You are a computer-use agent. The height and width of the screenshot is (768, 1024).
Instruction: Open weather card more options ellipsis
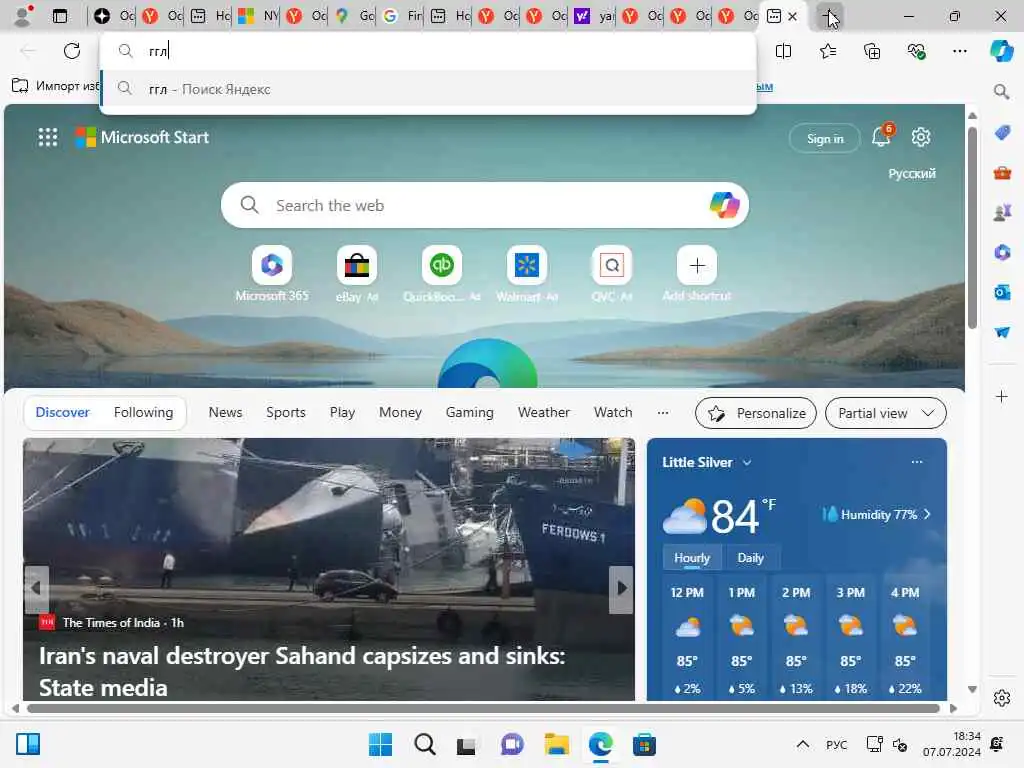click(917, 462)
